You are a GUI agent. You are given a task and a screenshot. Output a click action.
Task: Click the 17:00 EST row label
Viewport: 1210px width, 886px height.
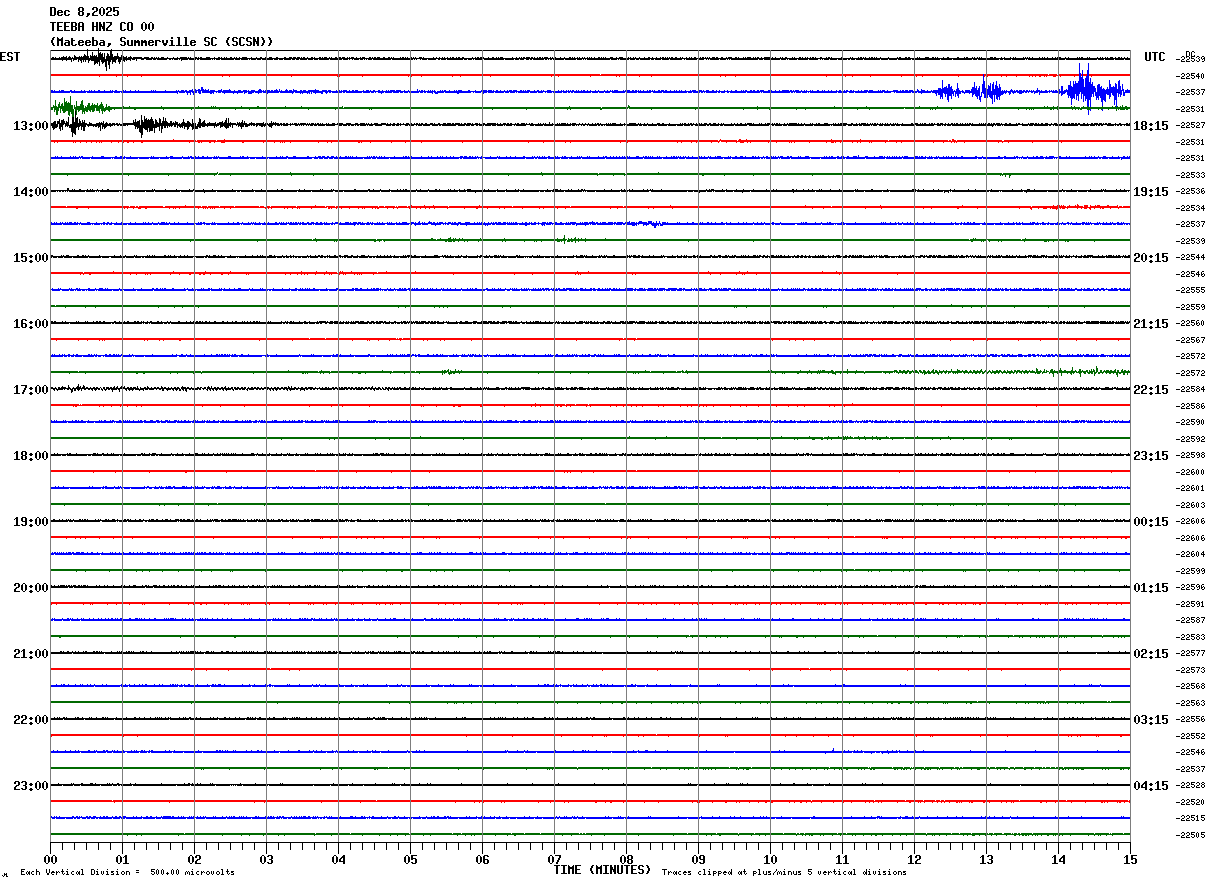(30, 390)
